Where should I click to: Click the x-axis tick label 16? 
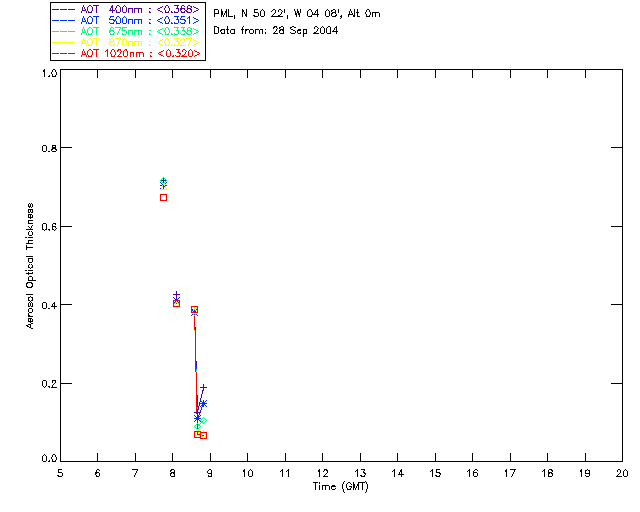click(472, 473)
